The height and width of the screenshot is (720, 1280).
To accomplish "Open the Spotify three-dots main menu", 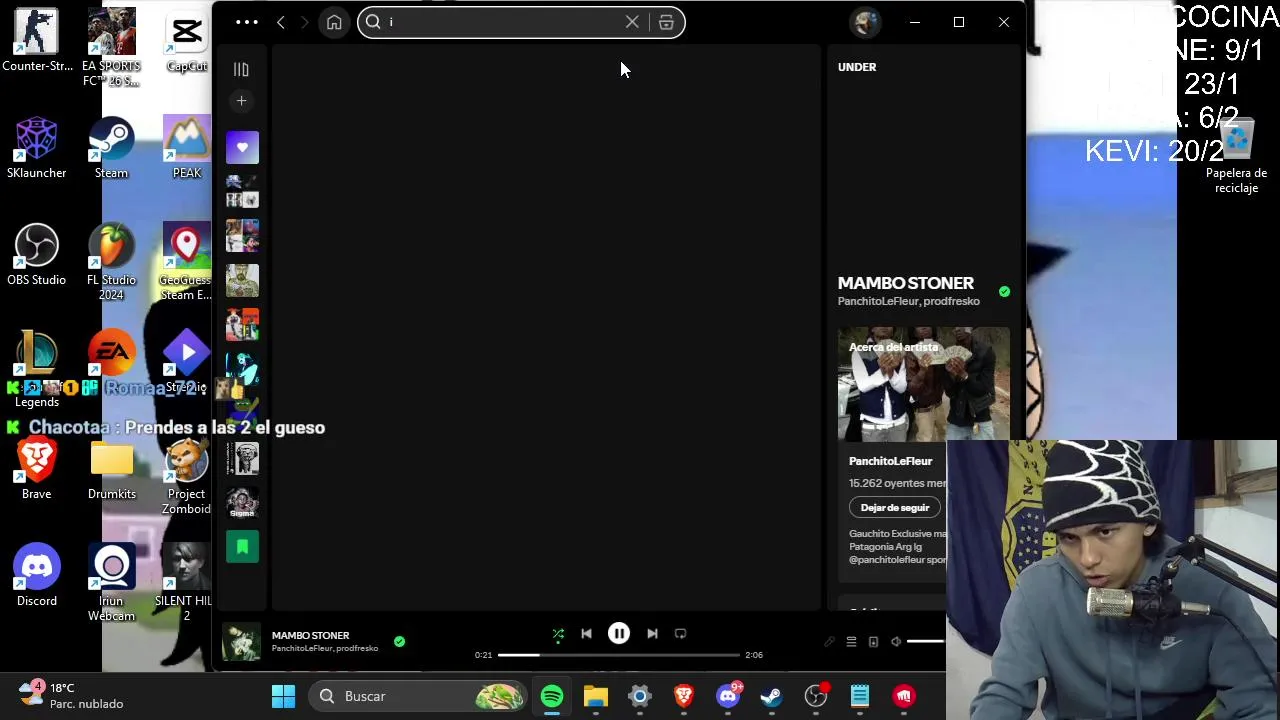I will pyautogui.click(x=247, y=22).
